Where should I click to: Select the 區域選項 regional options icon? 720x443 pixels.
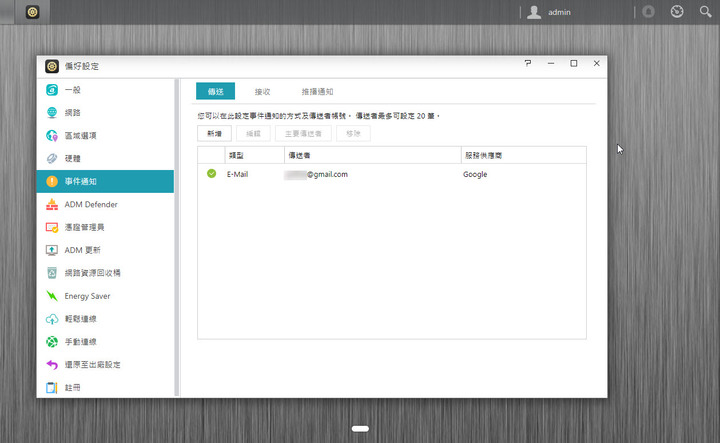(x=52, y=135)
